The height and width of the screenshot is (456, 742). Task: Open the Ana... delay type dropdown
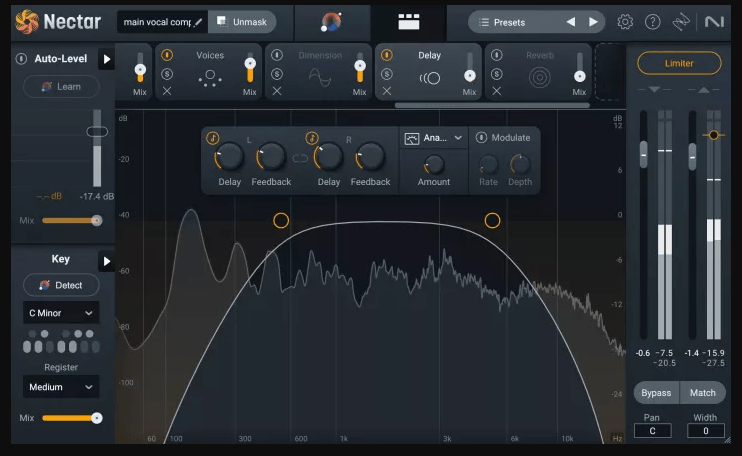click(x=442, y=138)
